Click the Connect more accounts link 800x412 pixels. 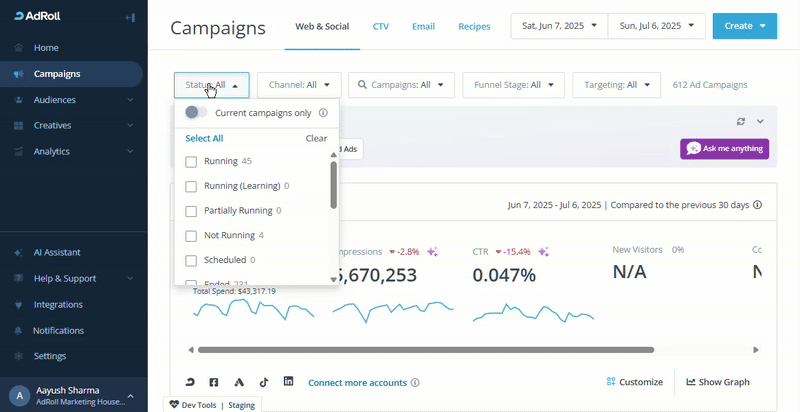coord(357,382)
